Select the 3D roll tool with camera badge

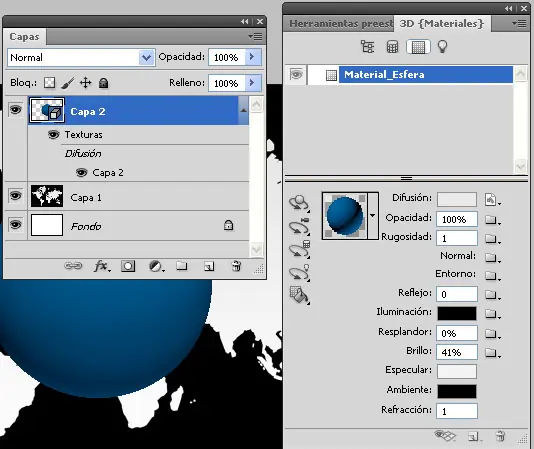click(x=299, y=226)
